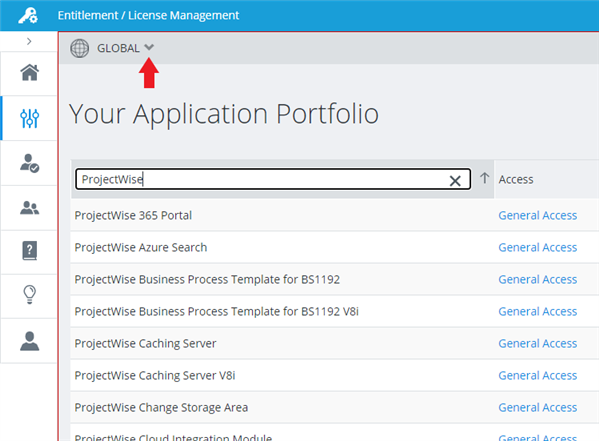Click the Entitlement / License Management title
Screen dimensions: 599x441
[x=148, y=15]
